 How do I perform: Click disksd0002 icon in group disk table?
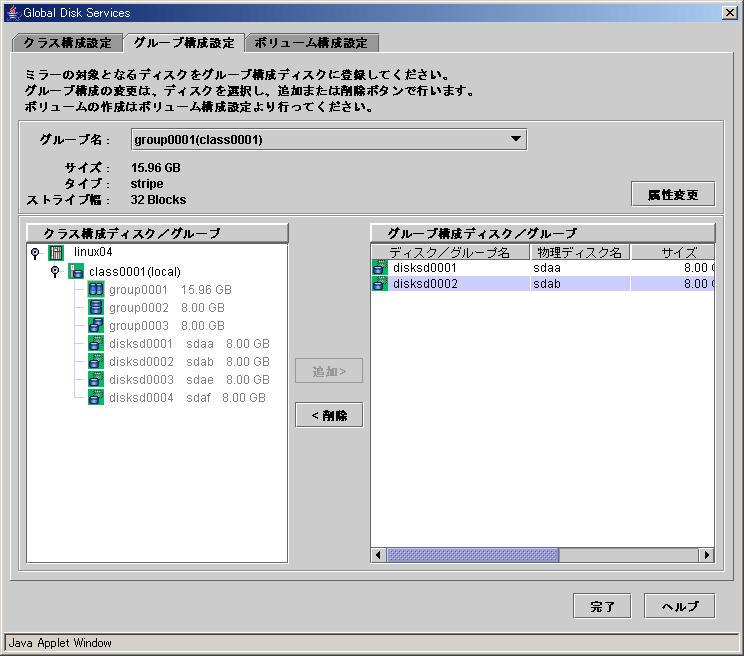(380, 285)
